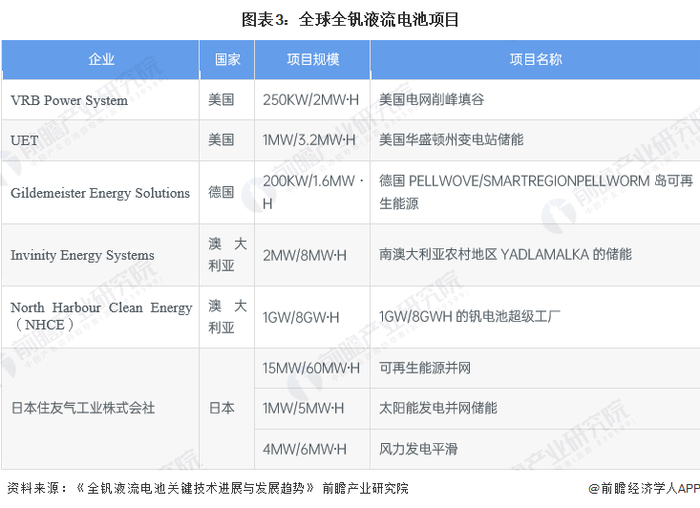
Task: Select the 国家 column header
Action: pyautogui.click(x=227, y=59)
